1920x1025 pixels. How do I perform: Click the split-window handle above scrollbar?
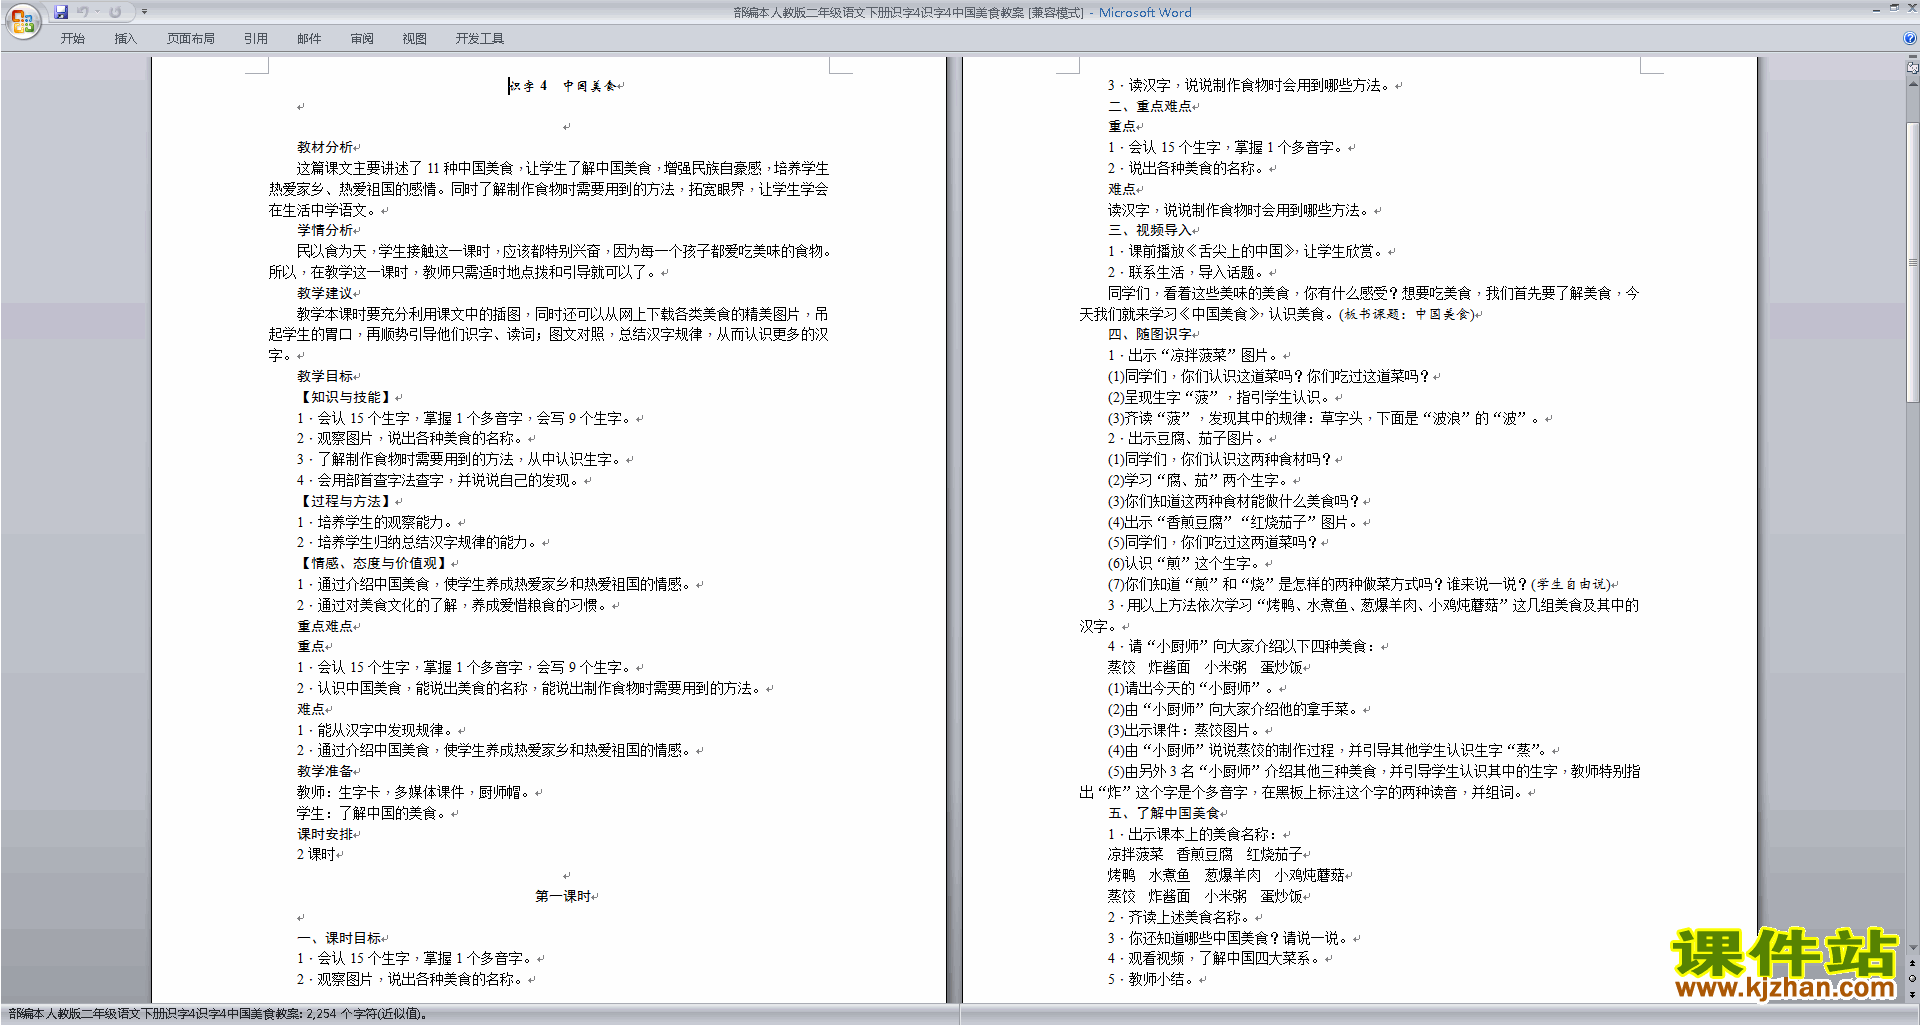click(1913, 58)
